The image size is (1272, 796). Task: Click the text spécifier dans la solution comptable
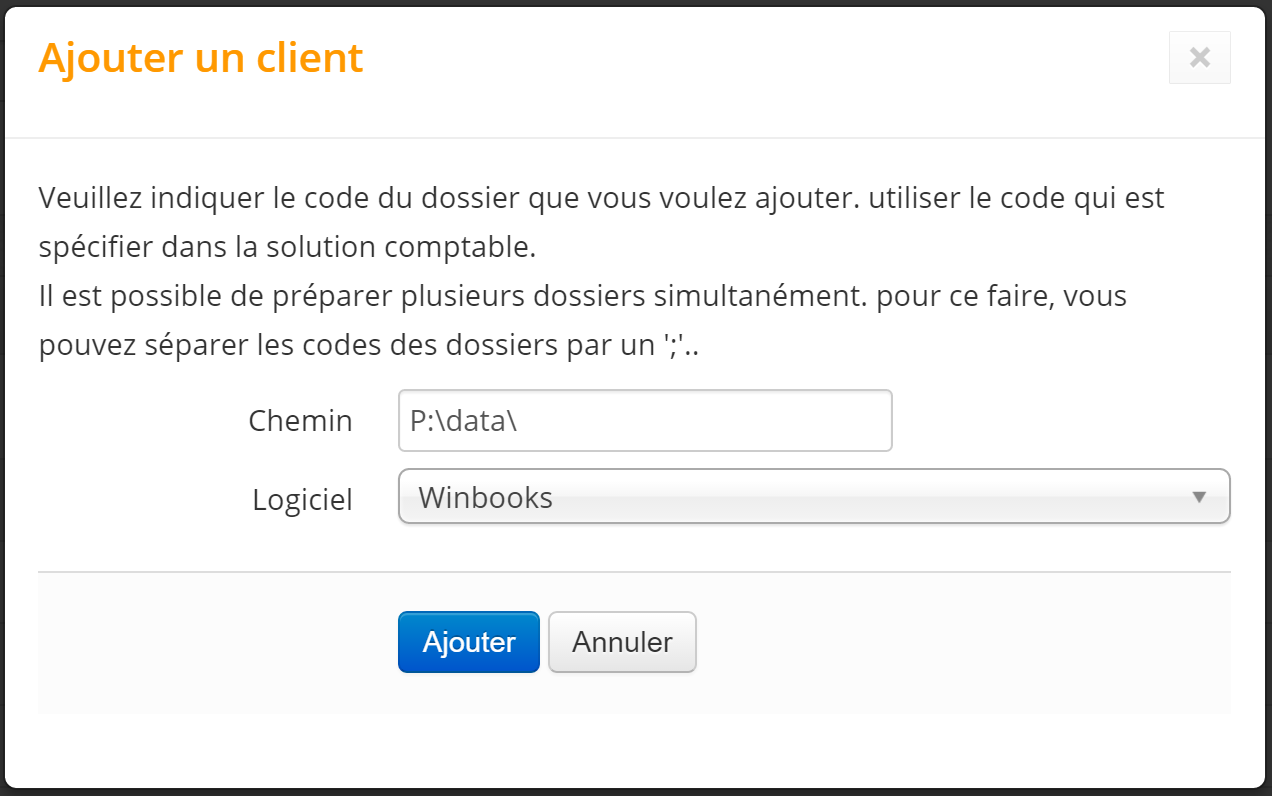pyautogui.click(x=287, y=247)
